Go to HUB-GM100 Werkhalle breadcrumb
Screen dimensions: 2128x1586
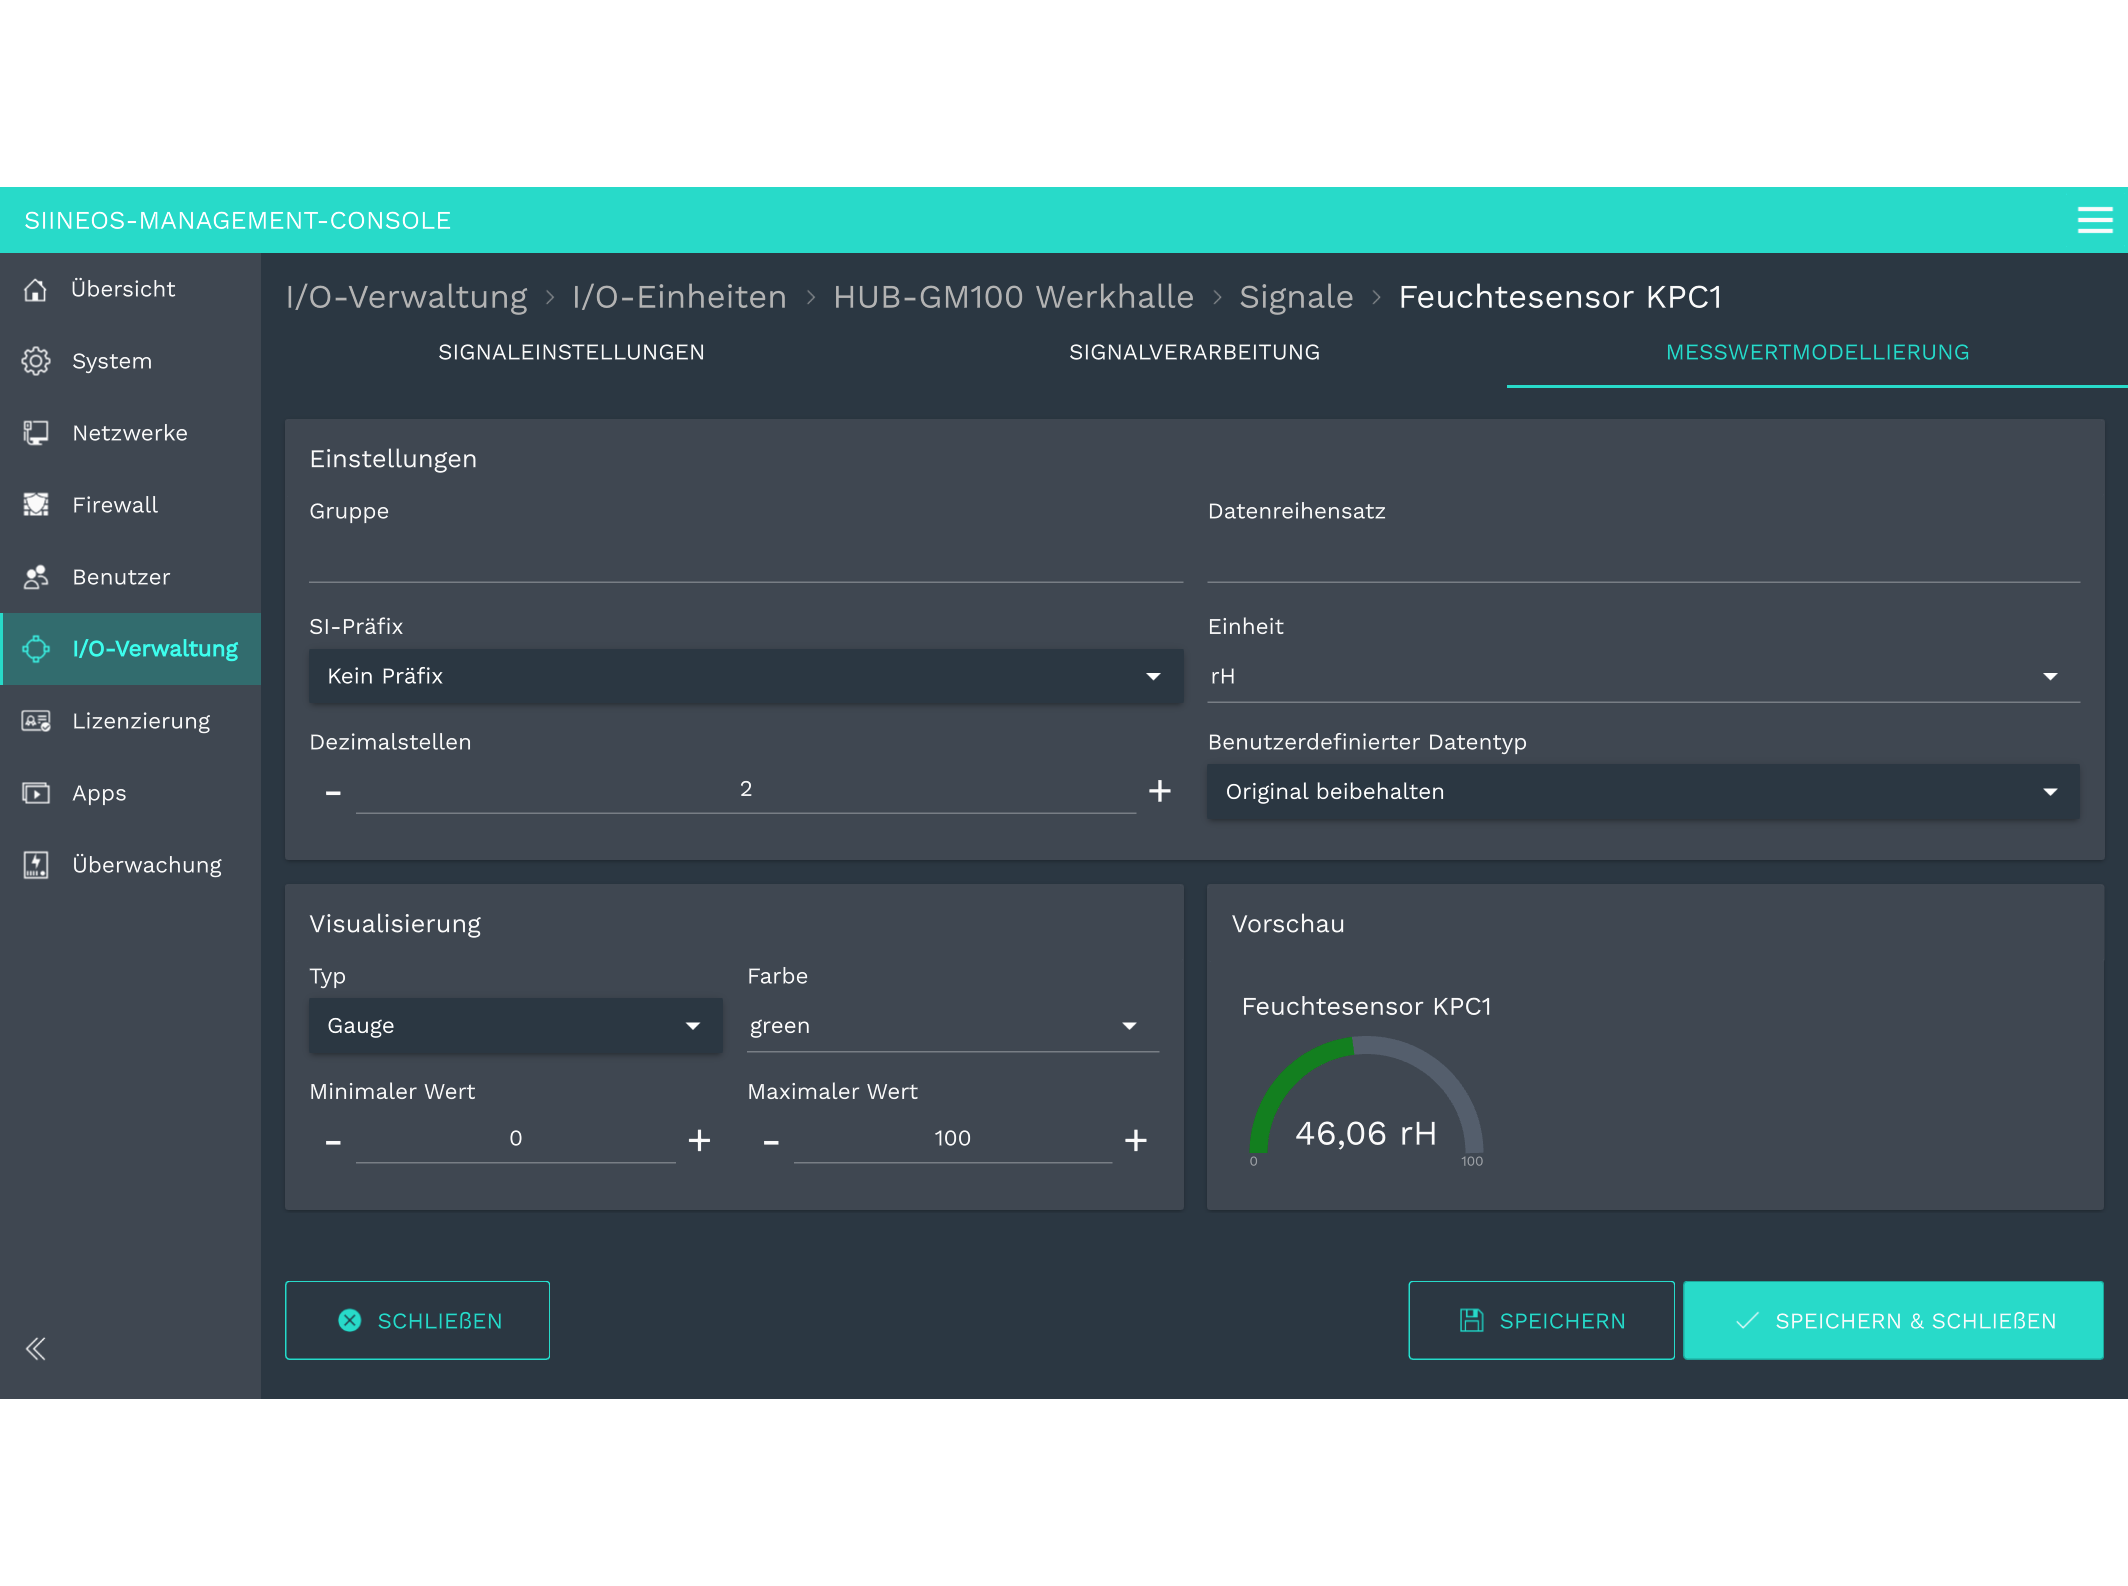[x=1013, y=297]
